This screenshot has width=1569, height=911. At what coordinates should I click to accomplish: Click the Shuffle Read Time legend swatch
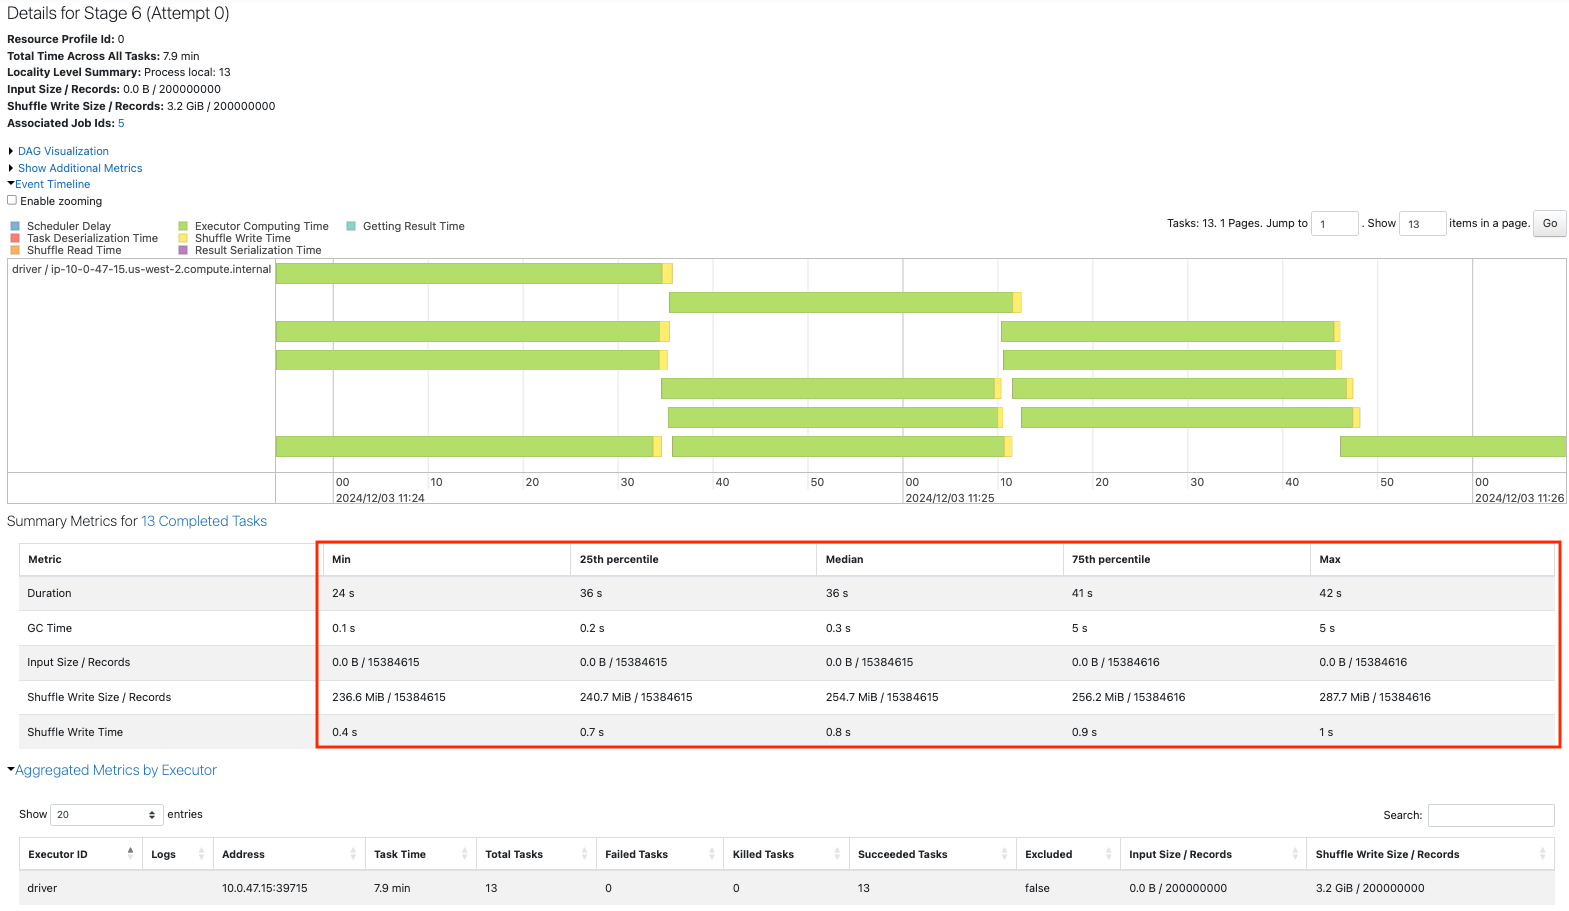pyautogui.click(x=15, y=250)
